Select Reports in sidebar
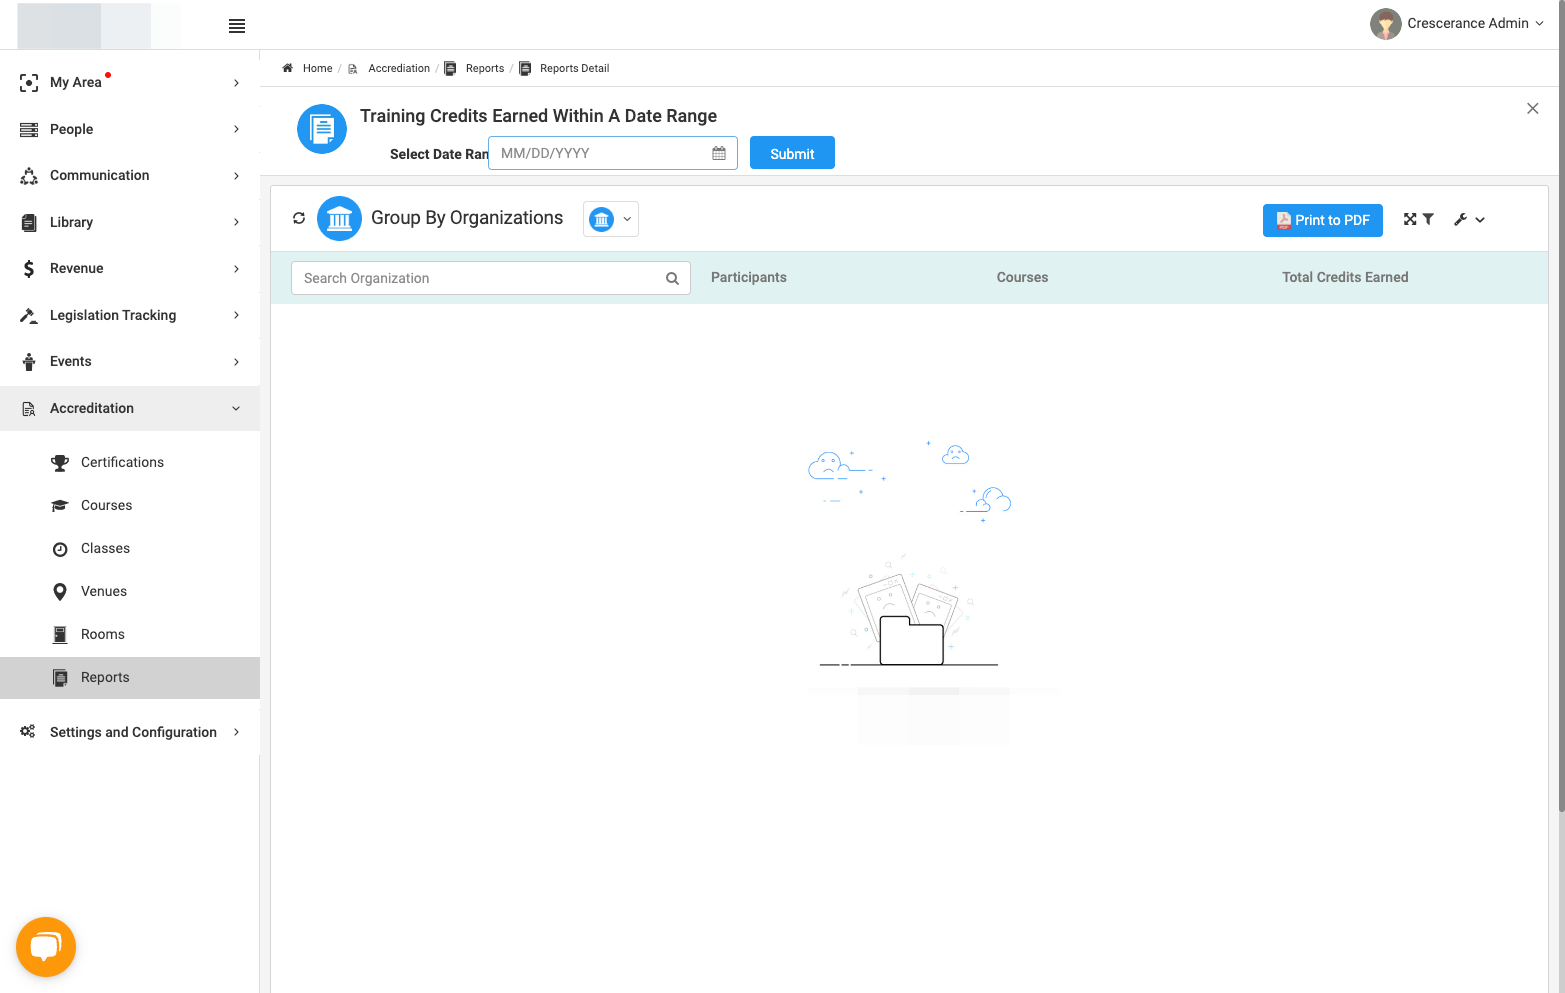This screenshot has width=1565, height=993. tap(130, 677)
